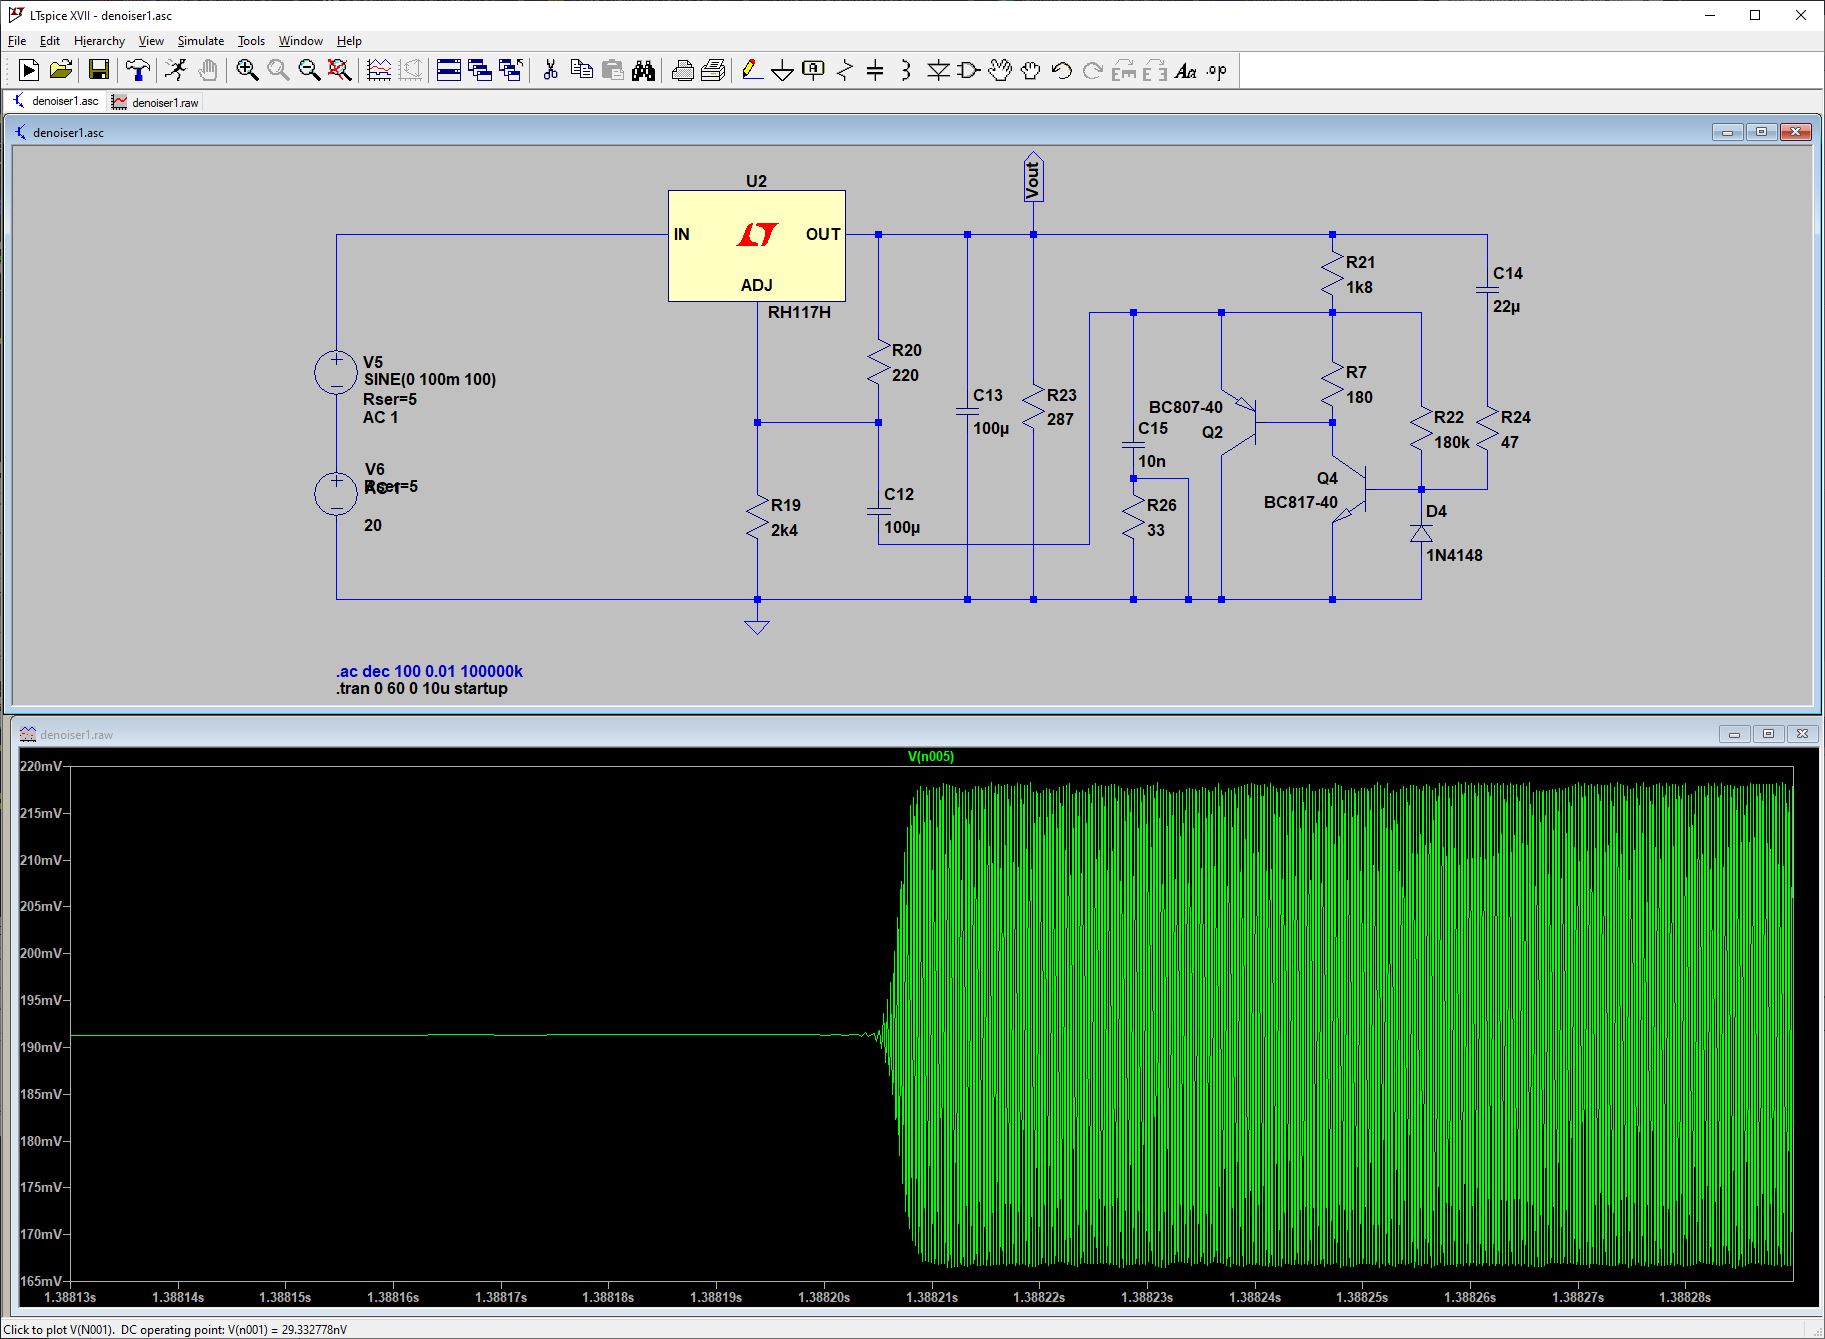Open the Simulate menu
The height and width of the screenshot is (1339, 1825).
[x=201, y=41]
